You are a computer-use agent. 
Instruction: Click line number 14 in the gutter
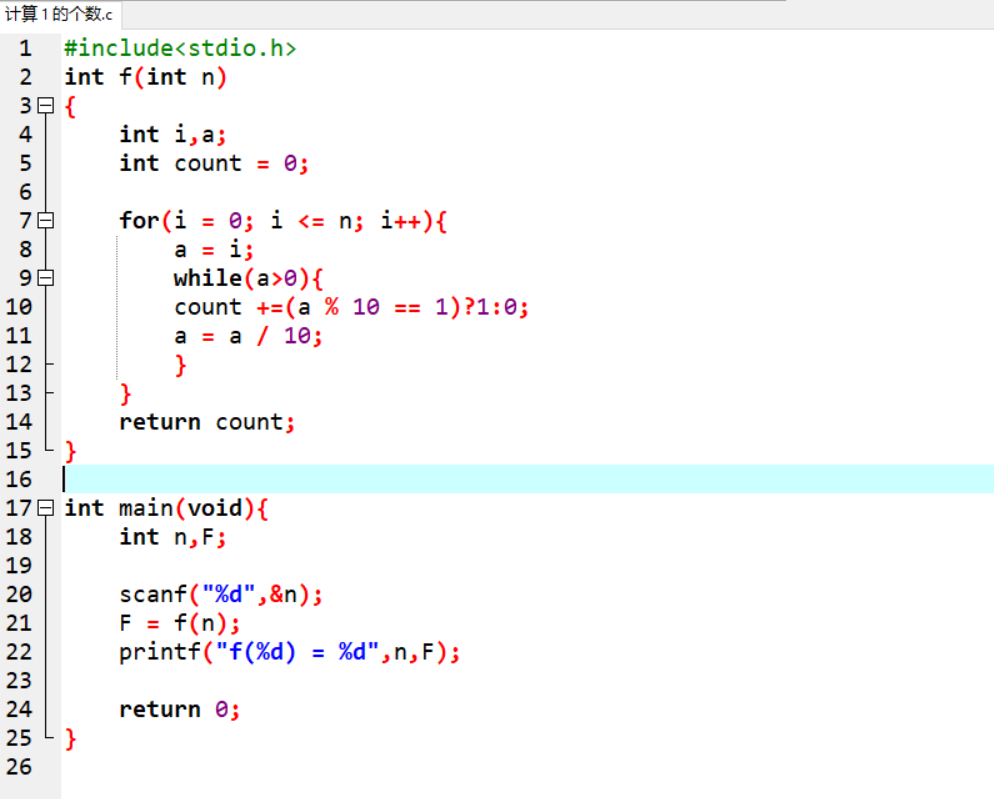[18, 422]
